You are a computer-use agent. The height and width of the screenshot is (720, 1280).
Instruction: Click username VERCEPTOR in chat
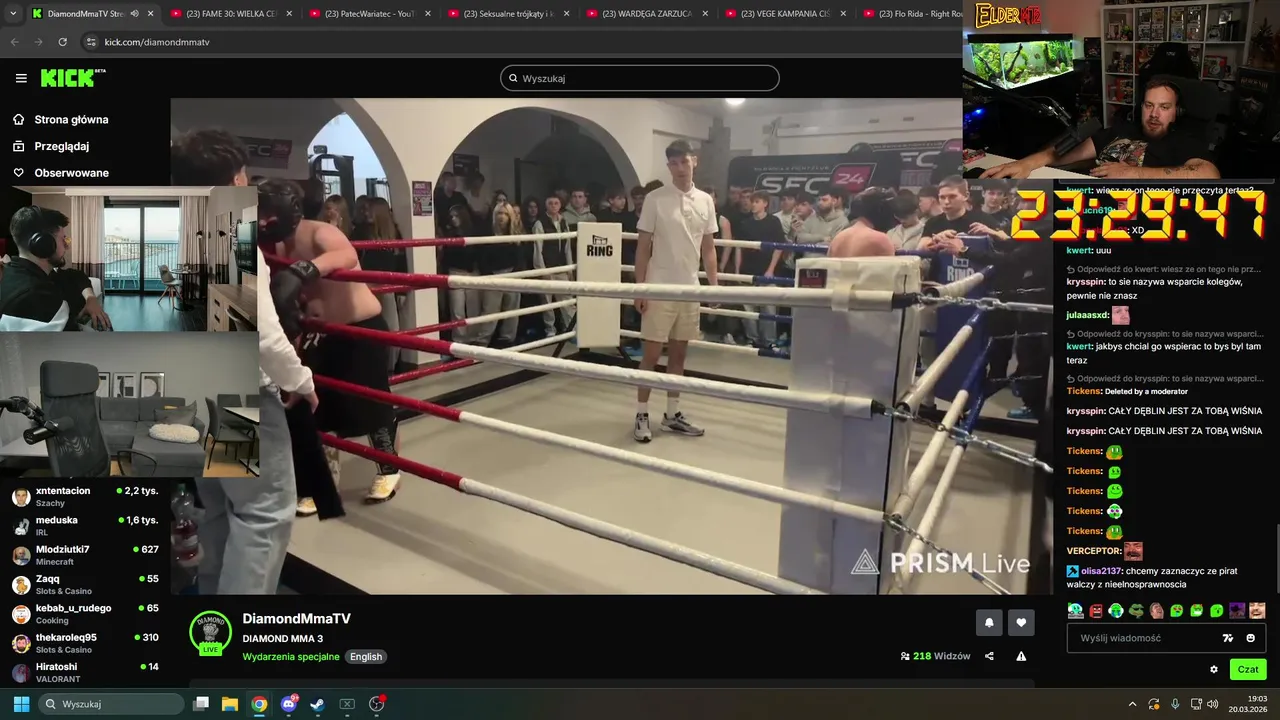(1093, 551)
